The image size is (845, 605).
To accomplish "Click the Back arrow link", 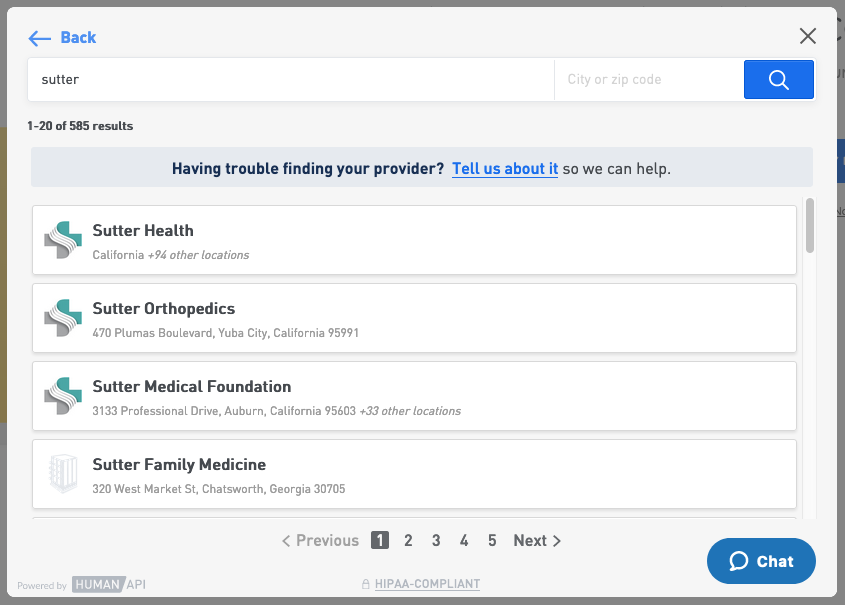I will [62, 38].
